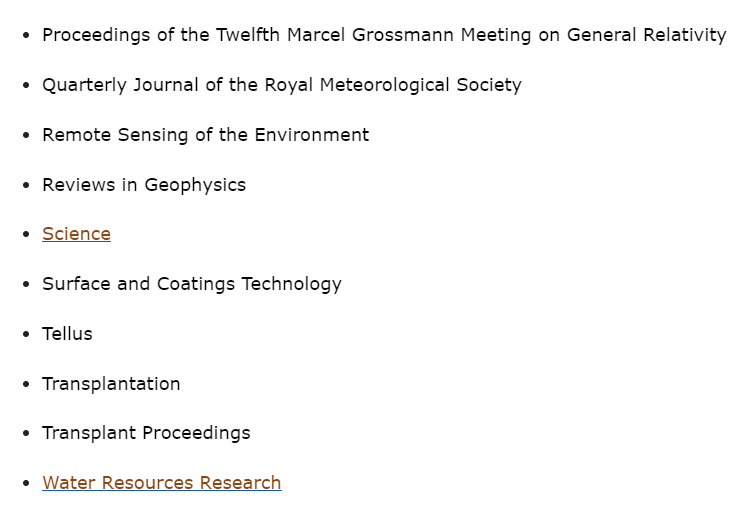Screen dimensions: 756x525
Task: Click the bullet beside Surface and Coatings Technology
Action: click(x=26, y=285)
